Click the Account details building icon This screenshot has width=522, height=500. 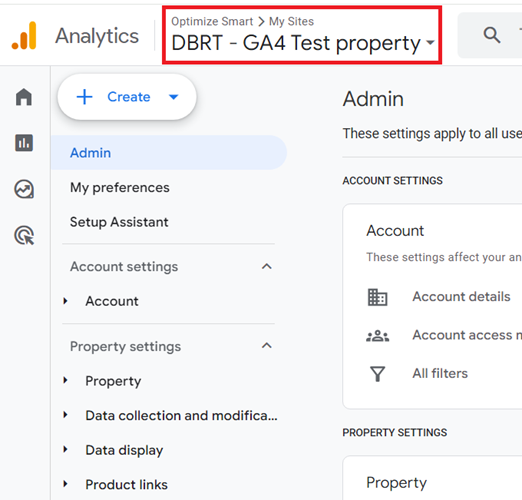(x=377, y=297)
